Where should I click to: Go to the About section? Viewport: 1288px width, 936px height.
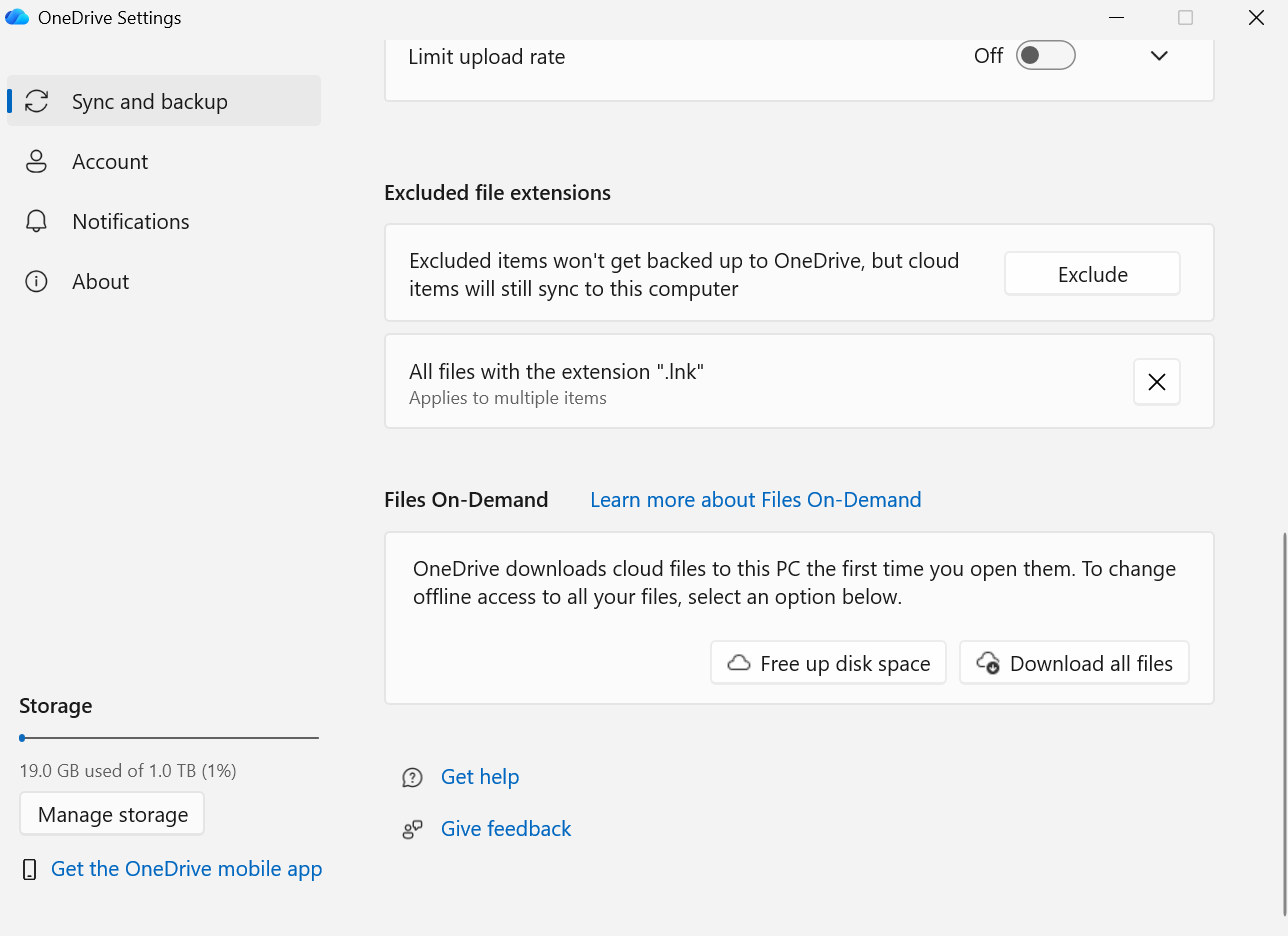click(x=164, y=281)
